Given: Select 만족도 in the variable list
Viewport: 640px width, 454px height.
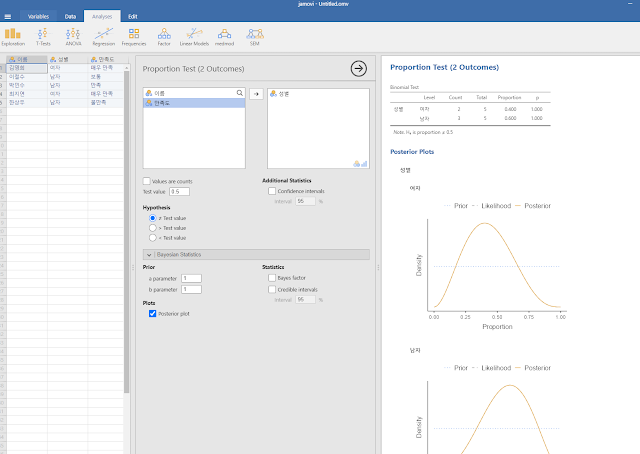Looking at the screenshot, I should coord(194,103).
